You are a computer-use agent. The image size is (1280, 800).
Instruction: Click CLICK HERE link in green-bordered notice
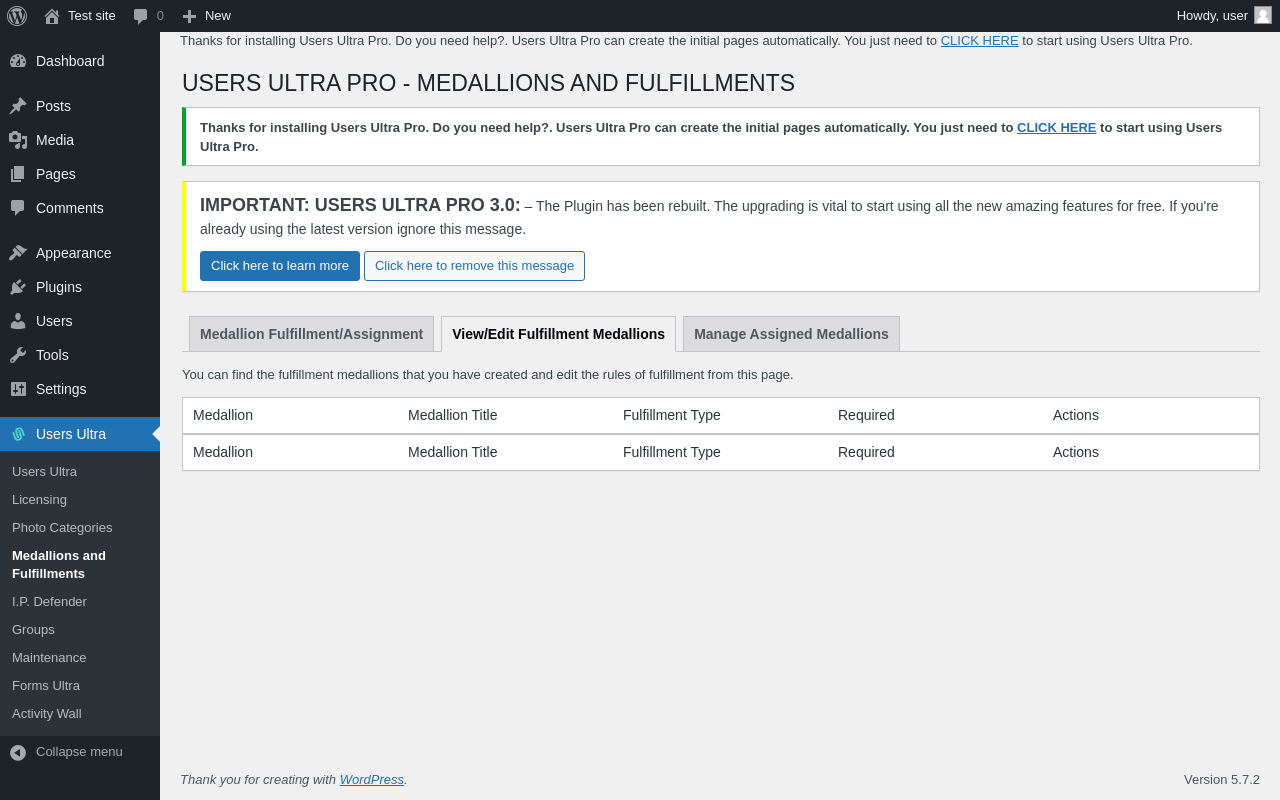tap(1056, 128)
